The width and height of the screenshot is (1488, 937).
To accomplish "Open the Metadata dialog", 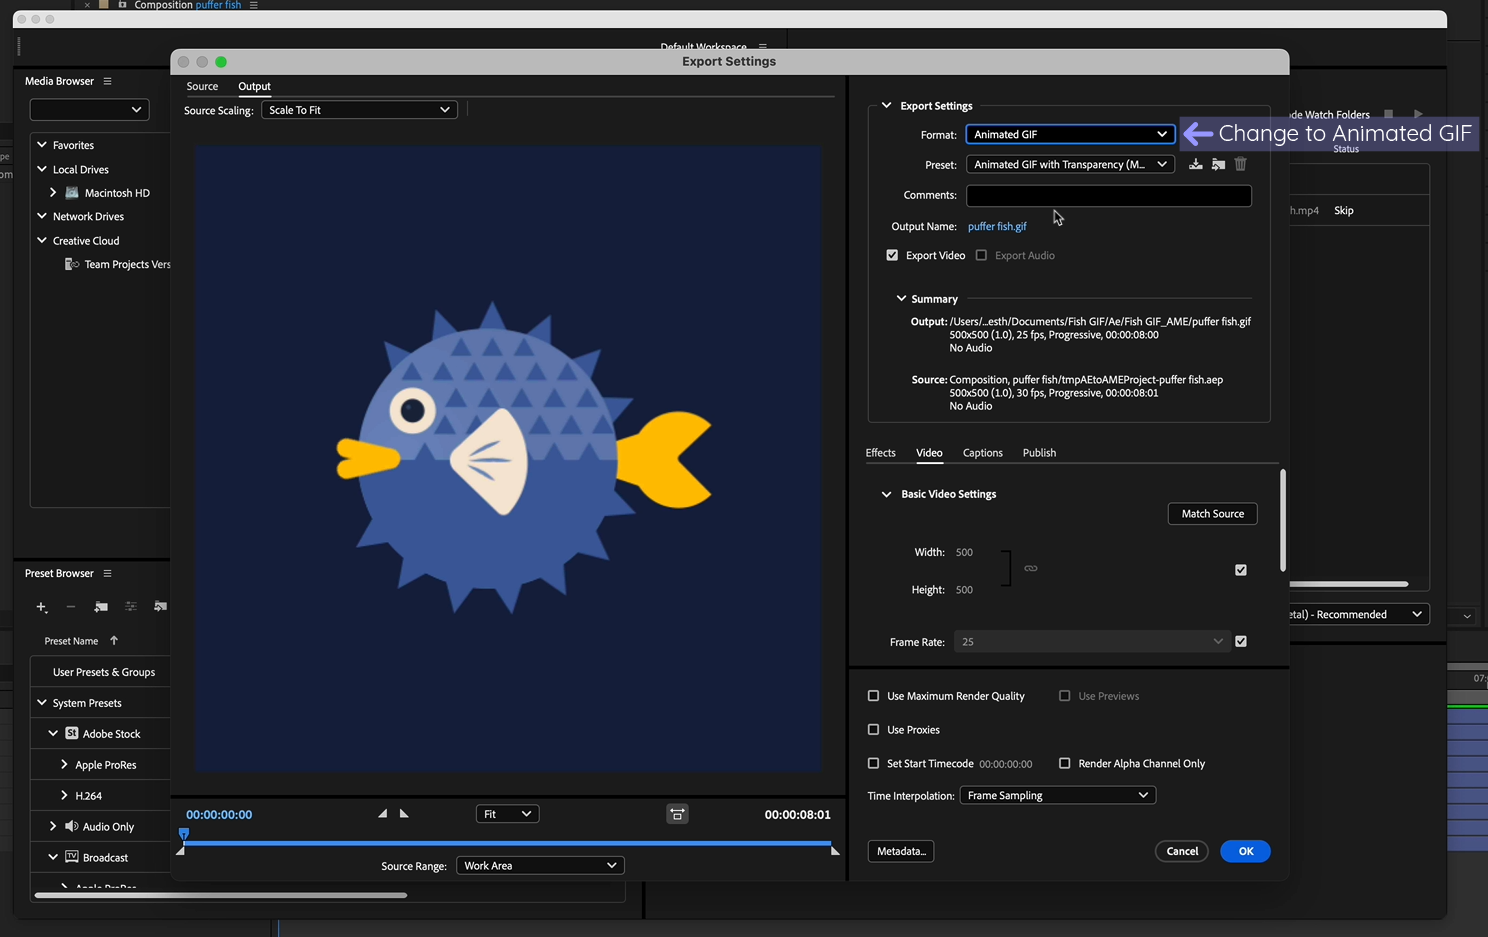I will [900, 851].
